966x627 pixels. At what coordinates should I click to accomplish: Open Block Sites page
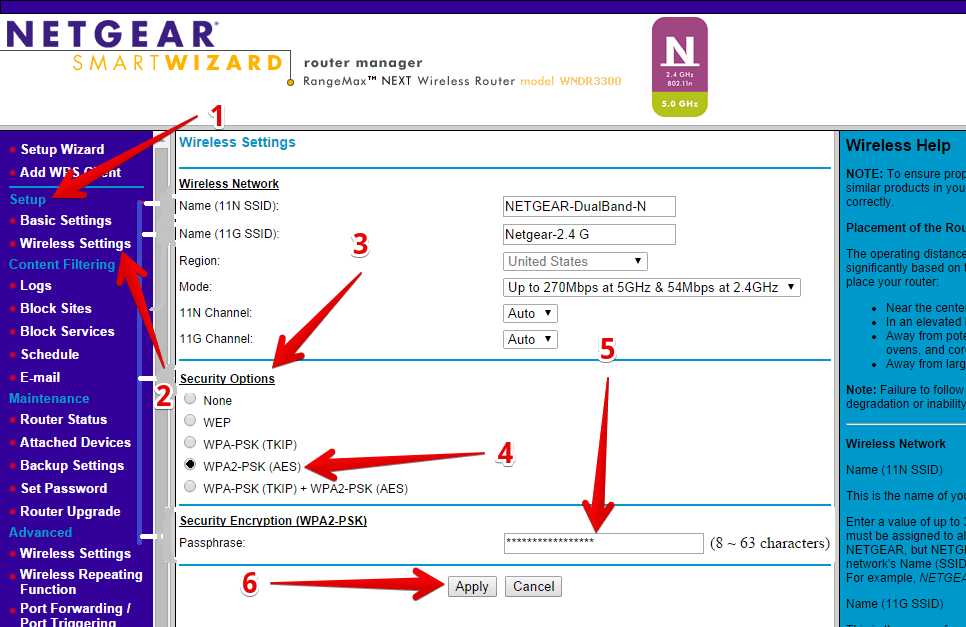[55, 309]
